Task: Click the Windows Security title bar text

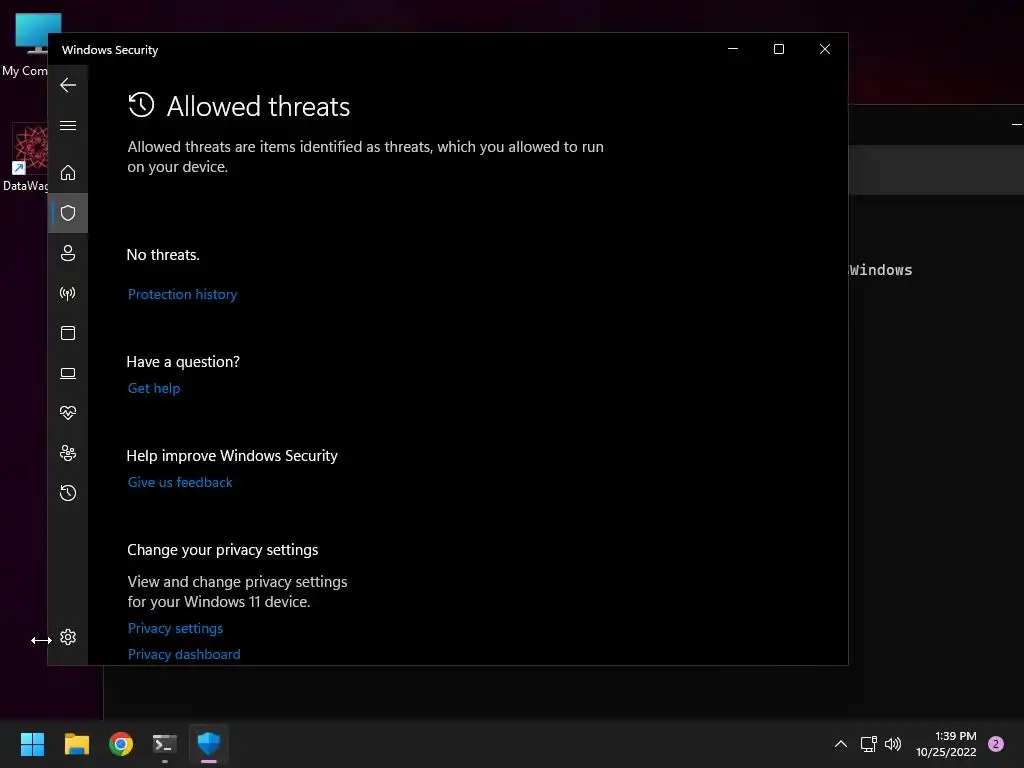Action: click(110, 50)
